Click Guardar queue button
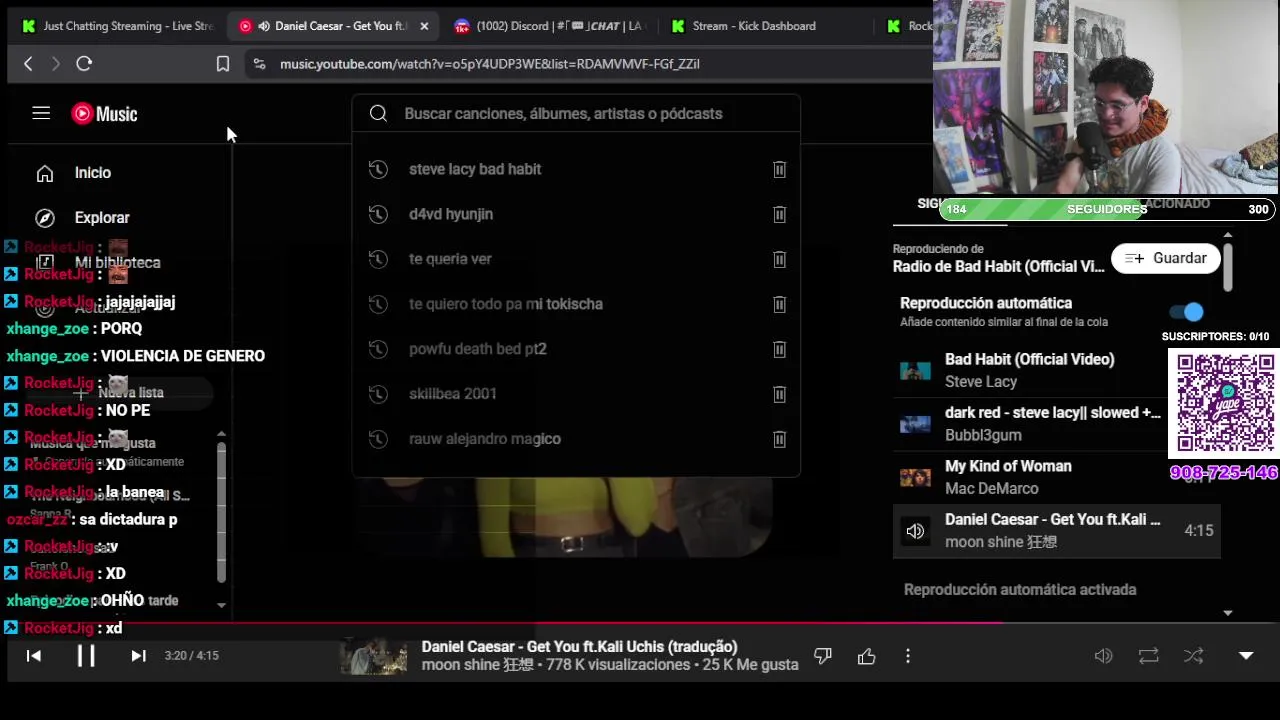Viewport: 1280px width, 720px height. click(x=1166, y=258)
